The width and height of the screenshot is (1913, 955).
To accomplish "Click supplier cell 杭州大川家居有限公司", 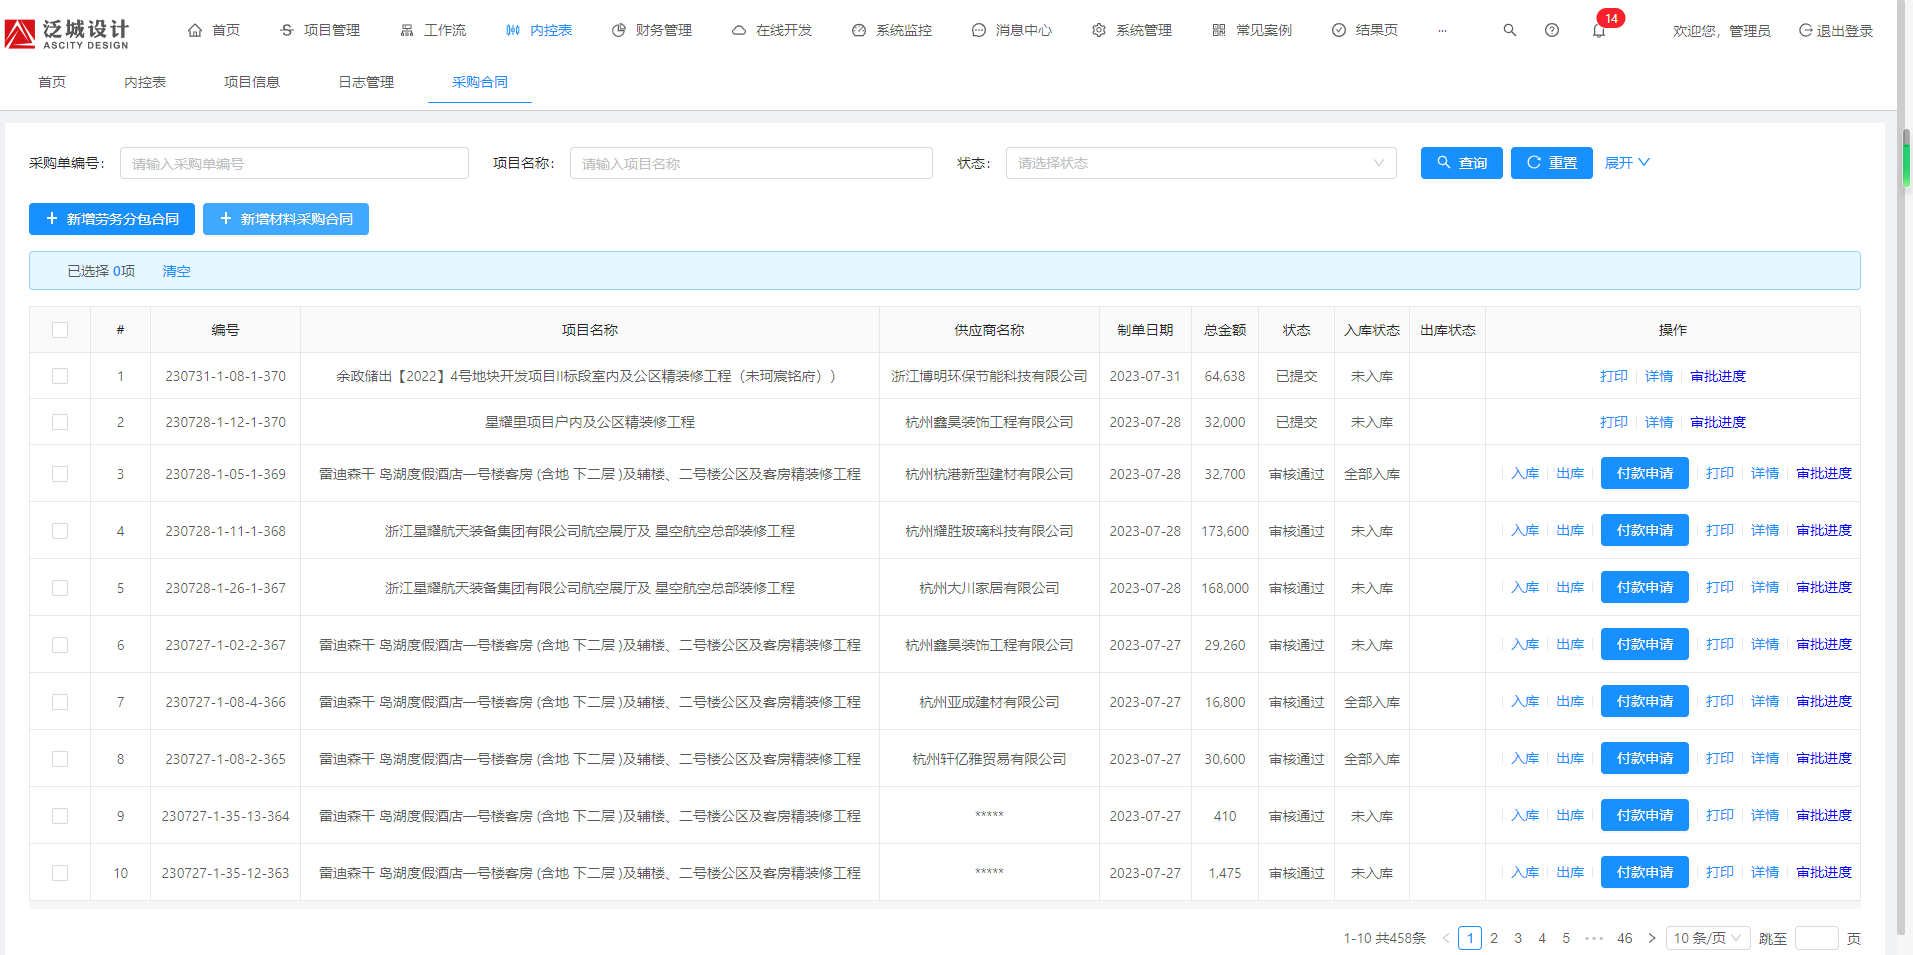I will point(989,588).
